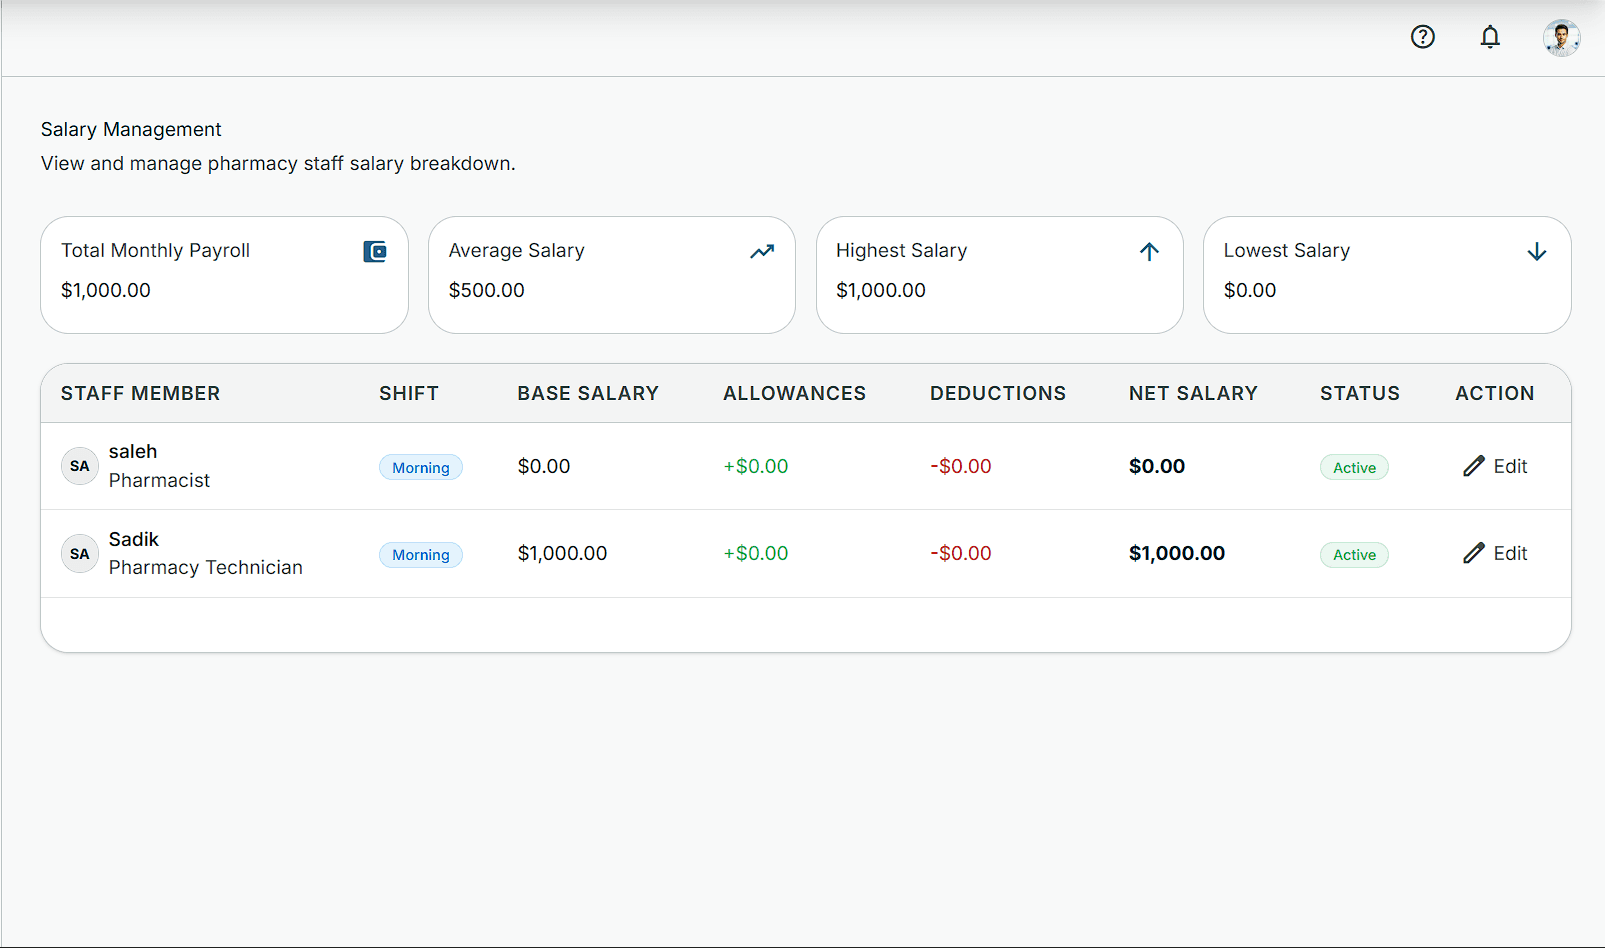Open the user profile avatar
Screen dimensions: 1605x948
click(x=1561, y=38)
